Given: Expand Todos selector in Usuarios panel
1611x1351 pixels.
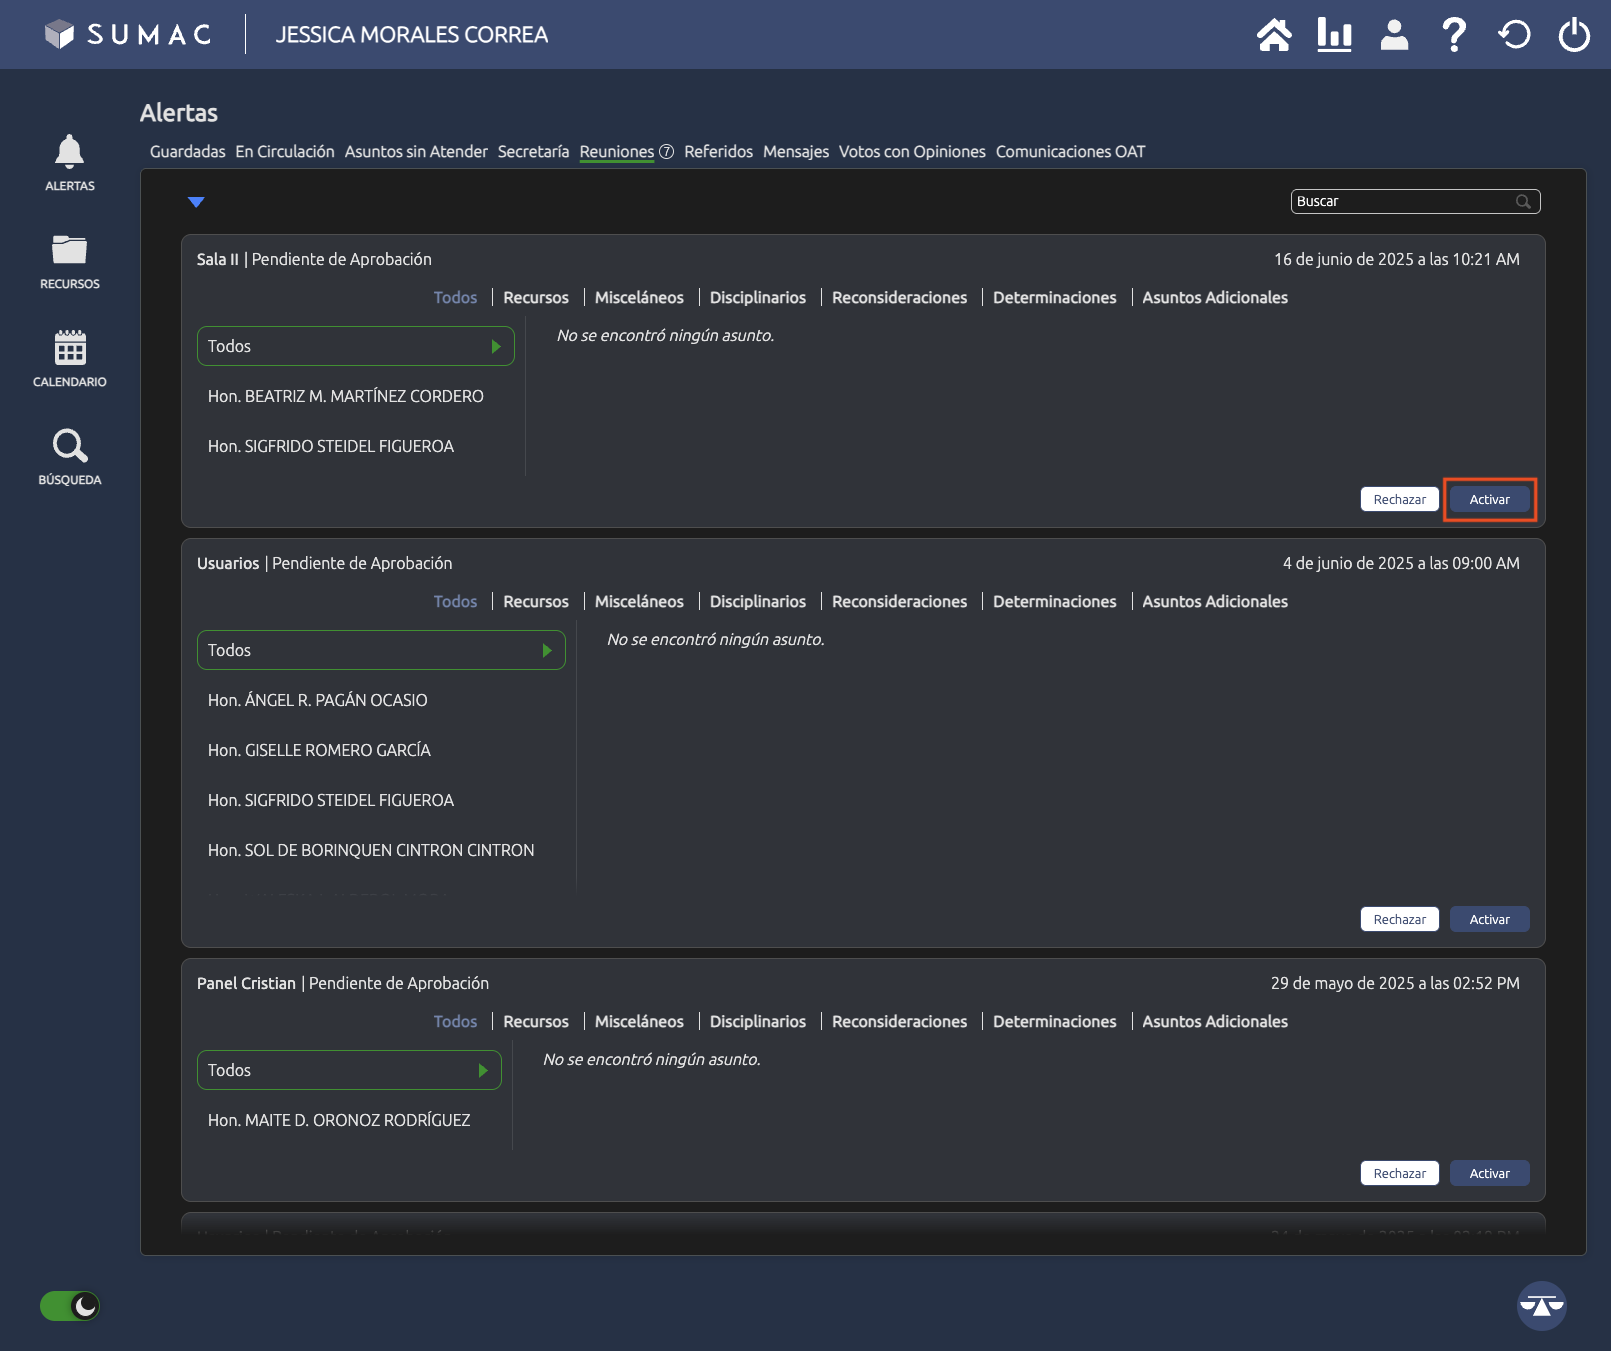Looking at the screenshot, I should (381, 650).
